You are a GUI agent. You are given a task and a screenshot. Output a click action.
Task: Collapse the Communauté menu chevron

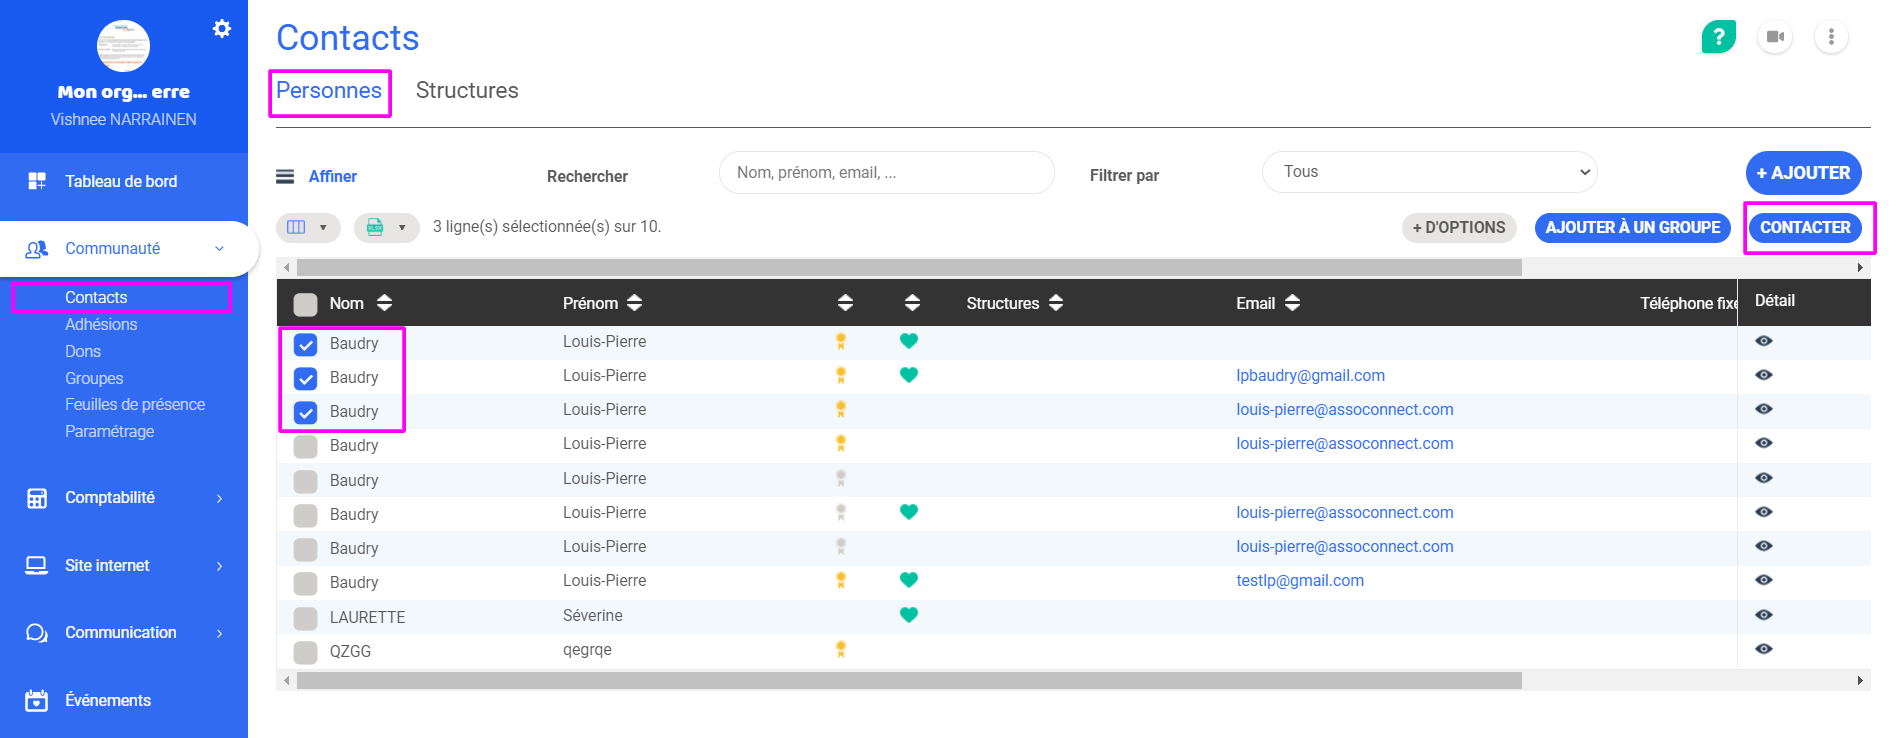219,249
